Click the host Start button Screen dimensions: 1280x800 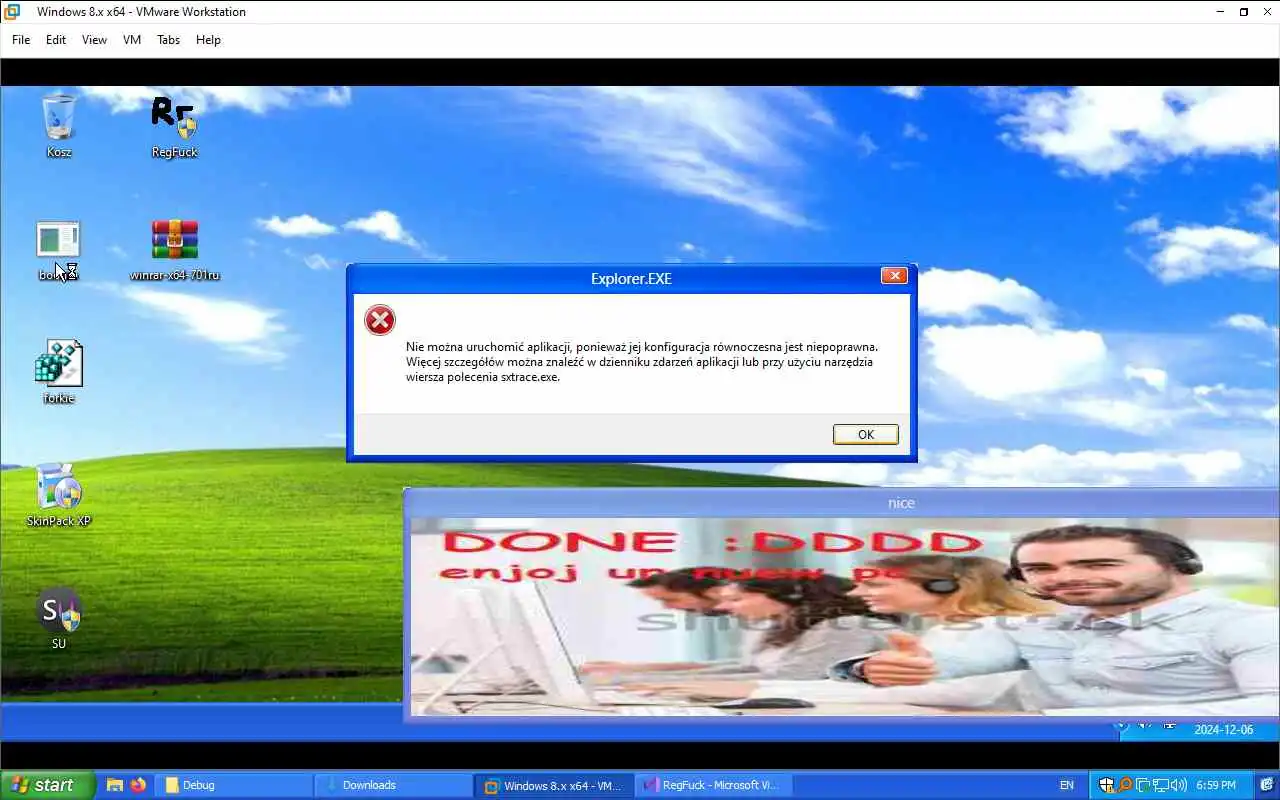[x=47, y=785]
